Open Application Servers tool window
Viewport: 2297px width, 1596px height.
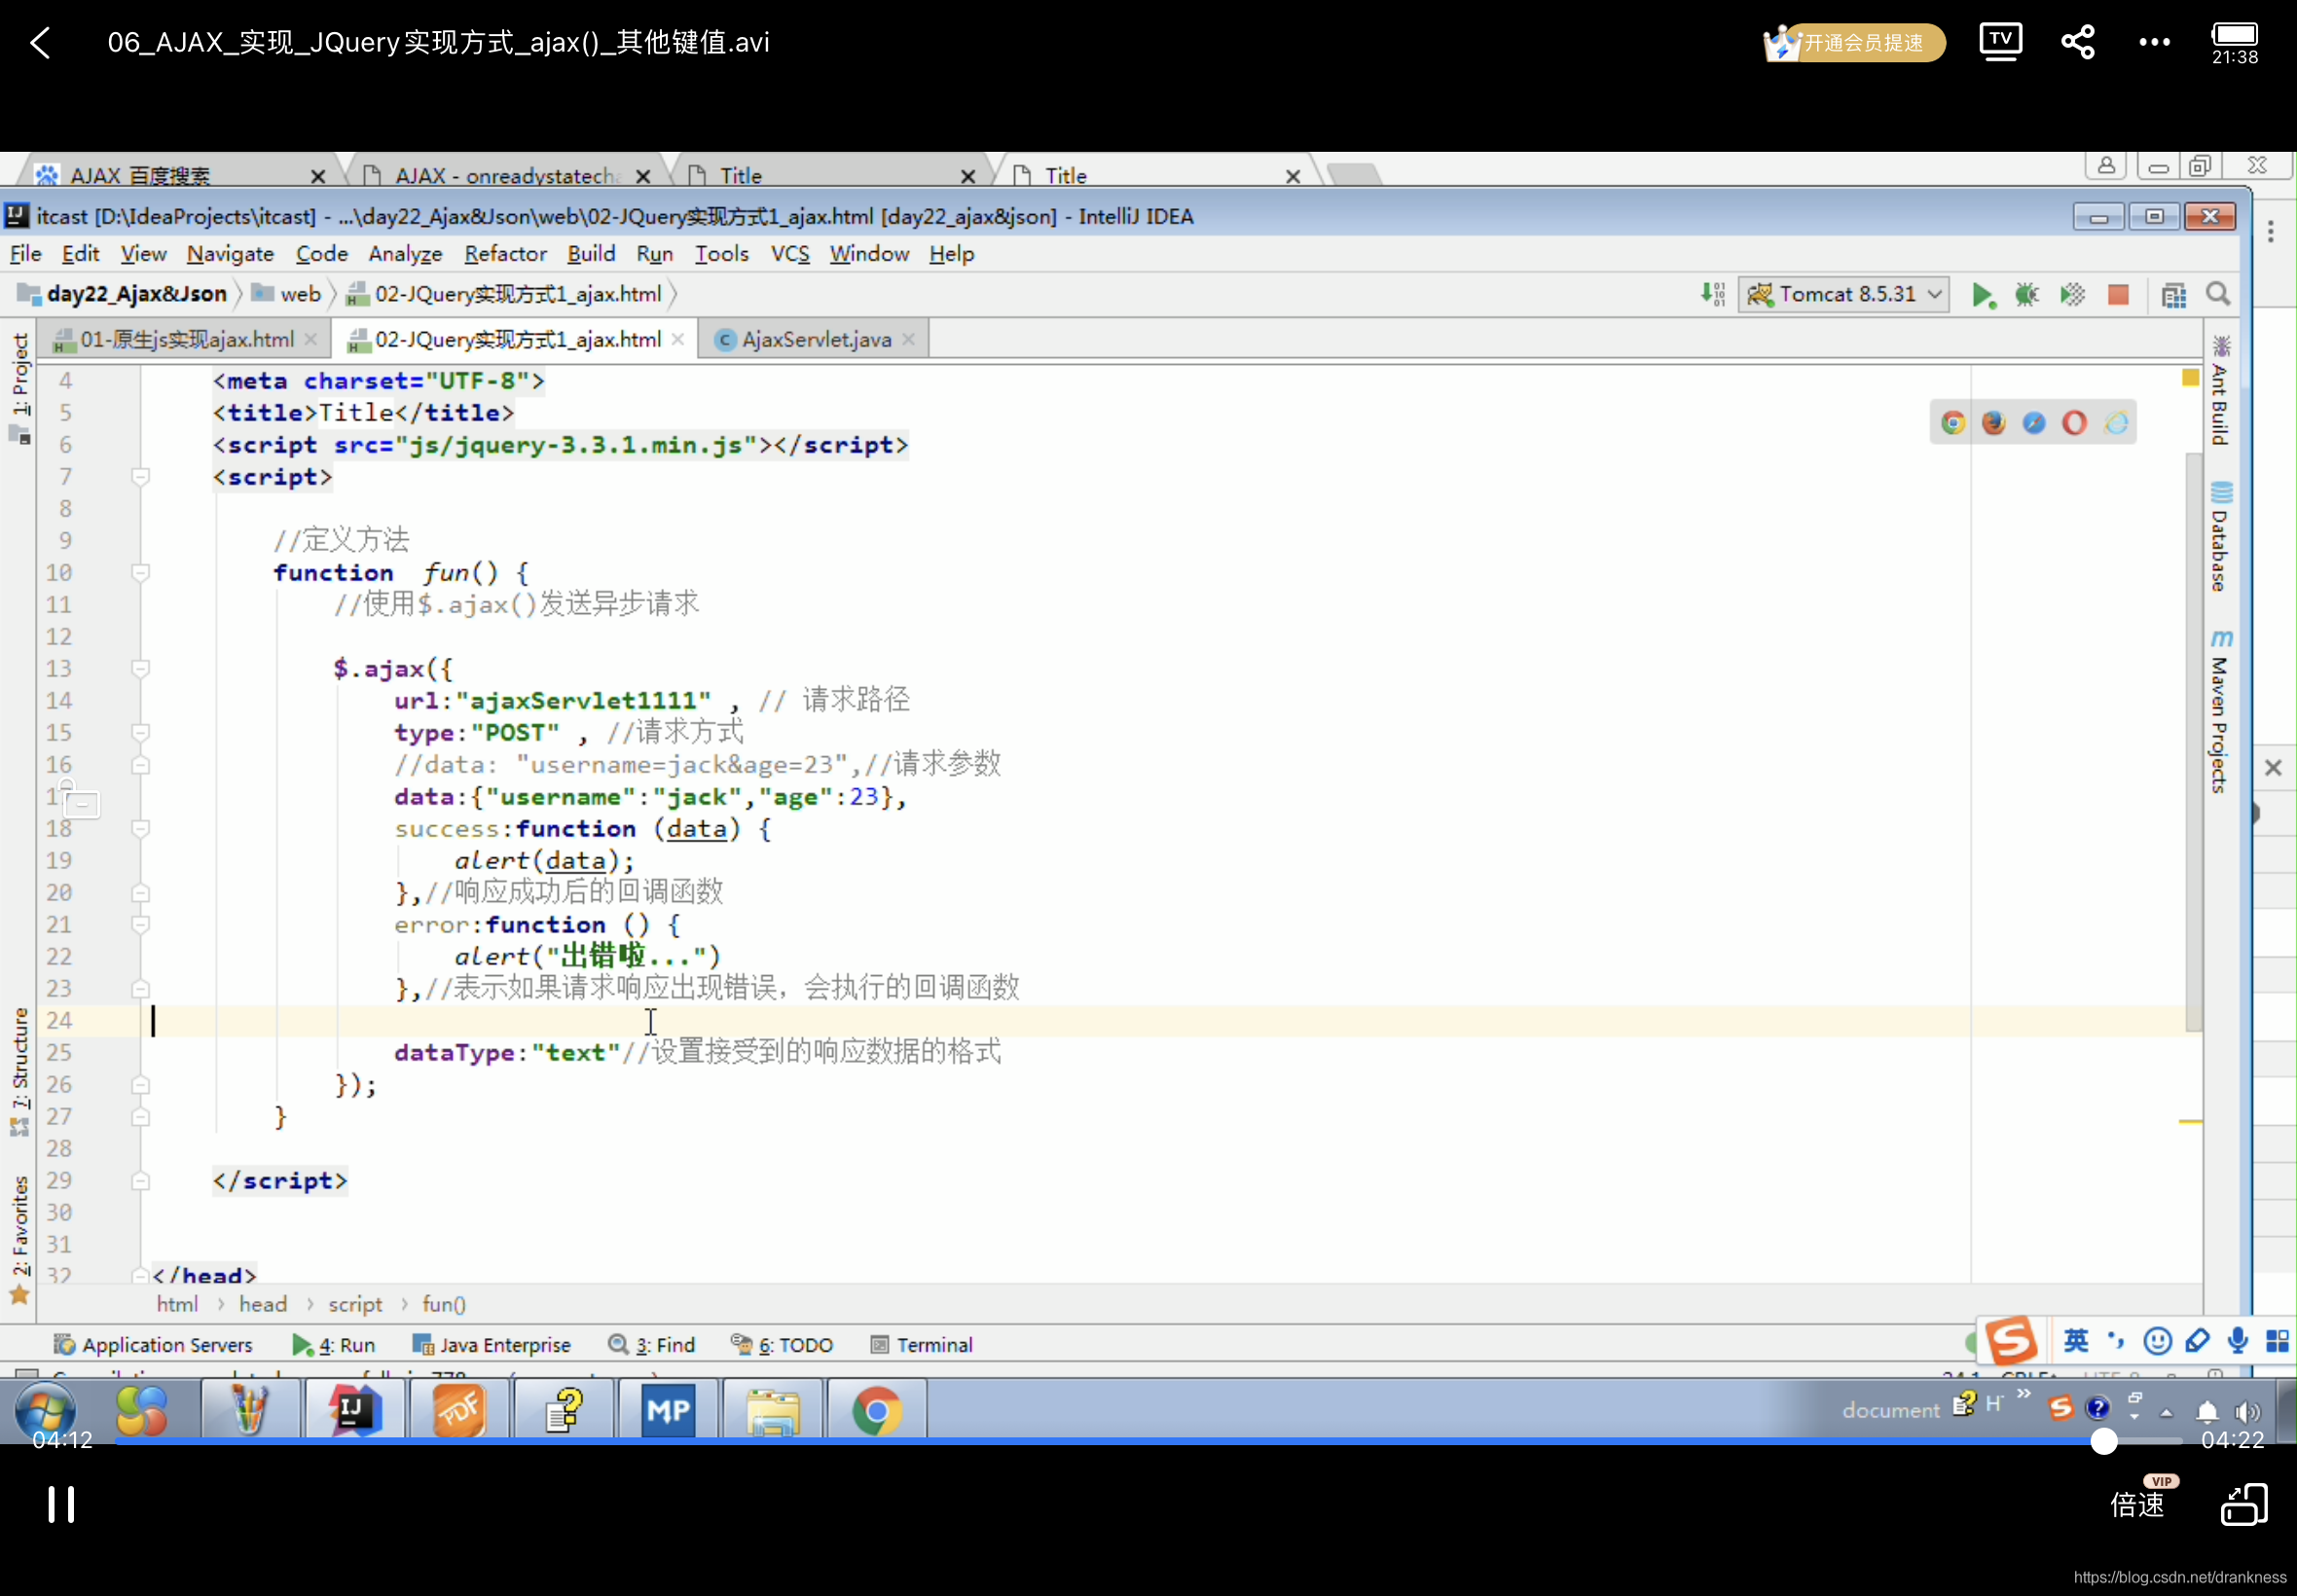pos(153,1345)
